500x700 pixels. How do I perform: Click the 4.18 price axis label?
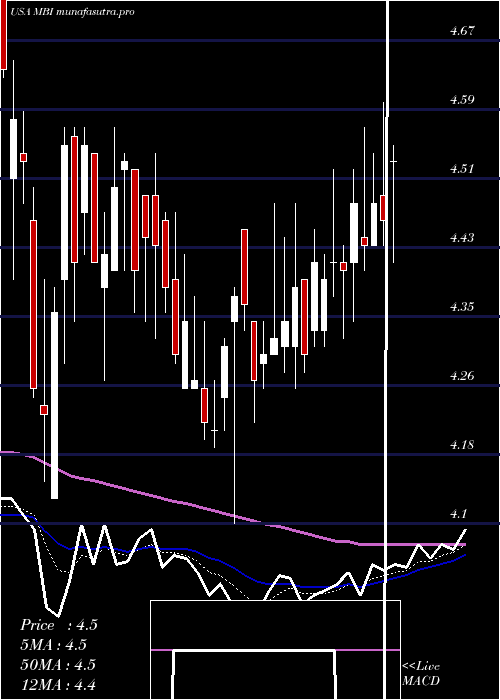[x=462, y=445]
